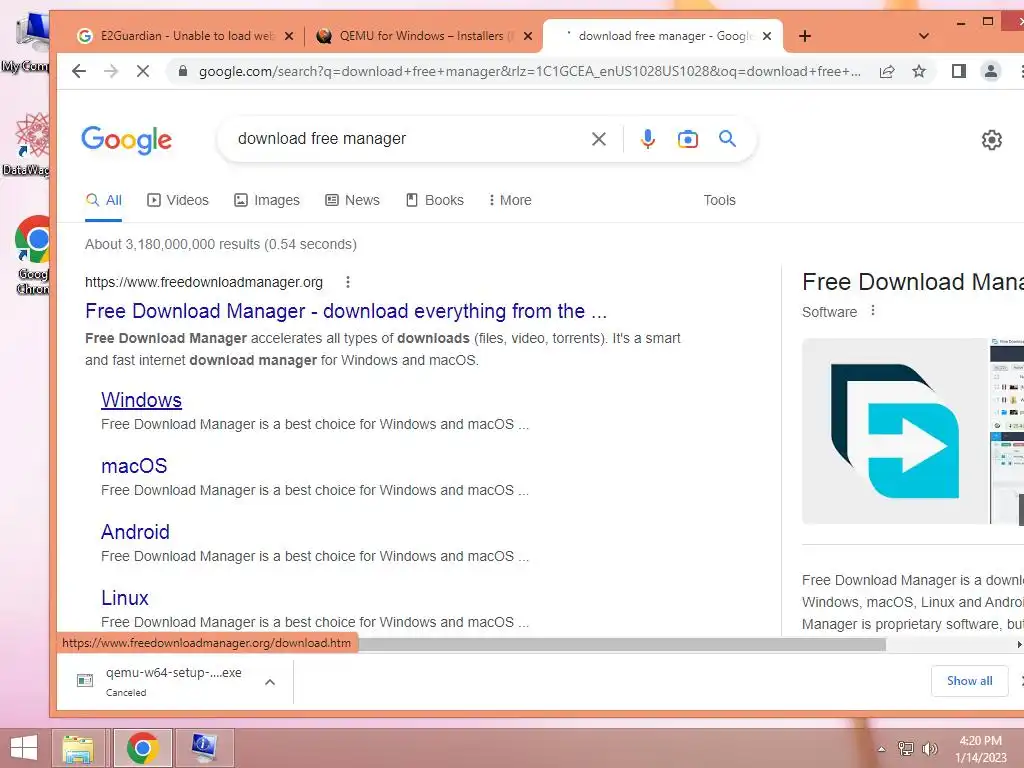Click the lock icon in address bar
The width and height of the screenshot is (1024, 768).
[x=184, y=71]
